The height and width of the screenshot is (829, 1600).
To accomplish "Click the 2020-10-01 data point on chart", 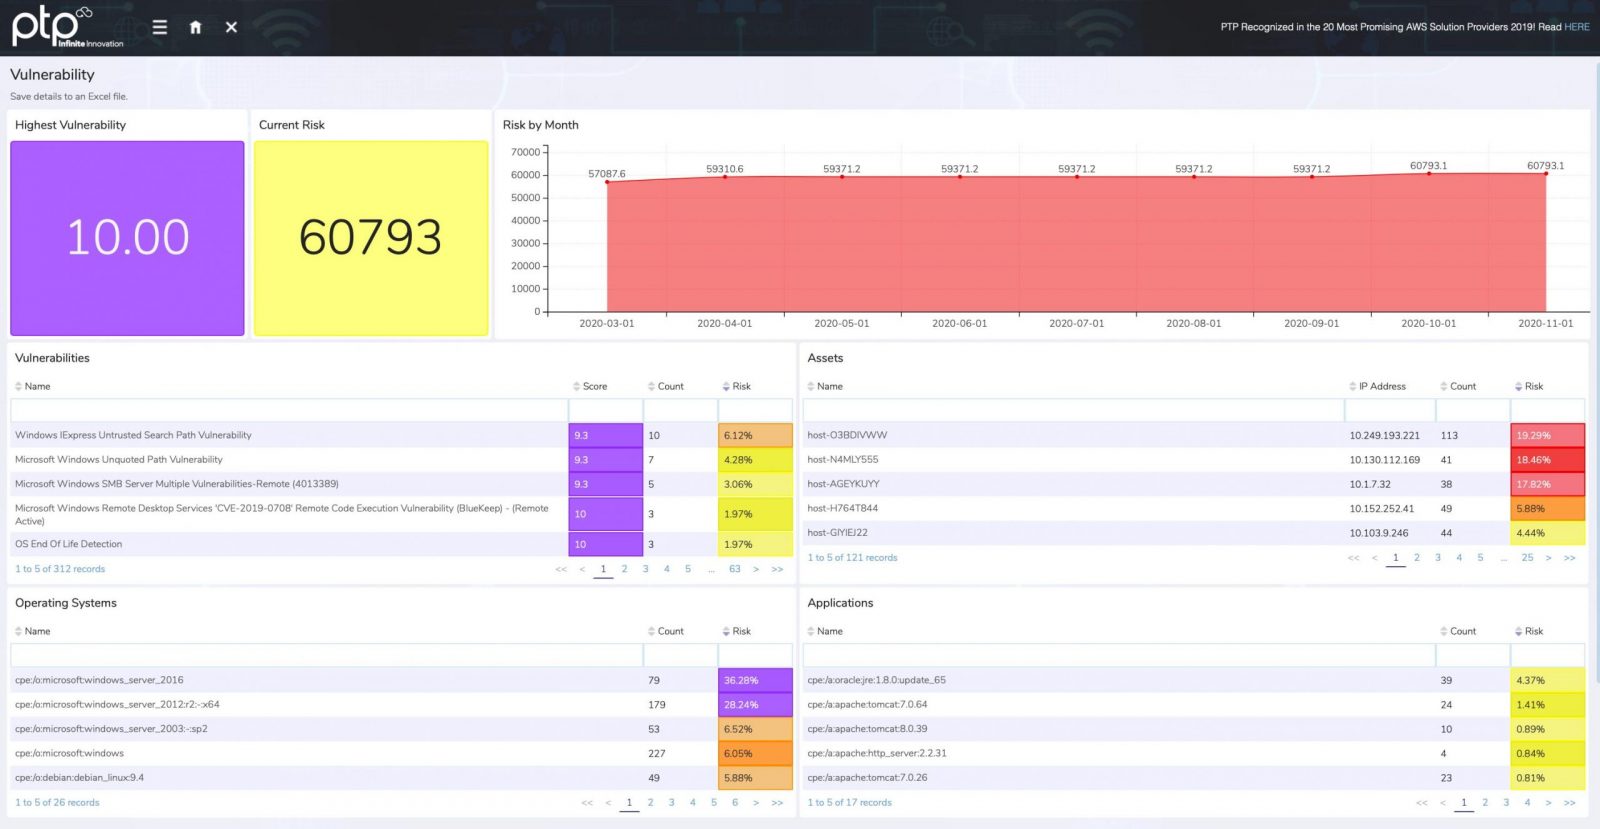I will (x=1429, y=173).
